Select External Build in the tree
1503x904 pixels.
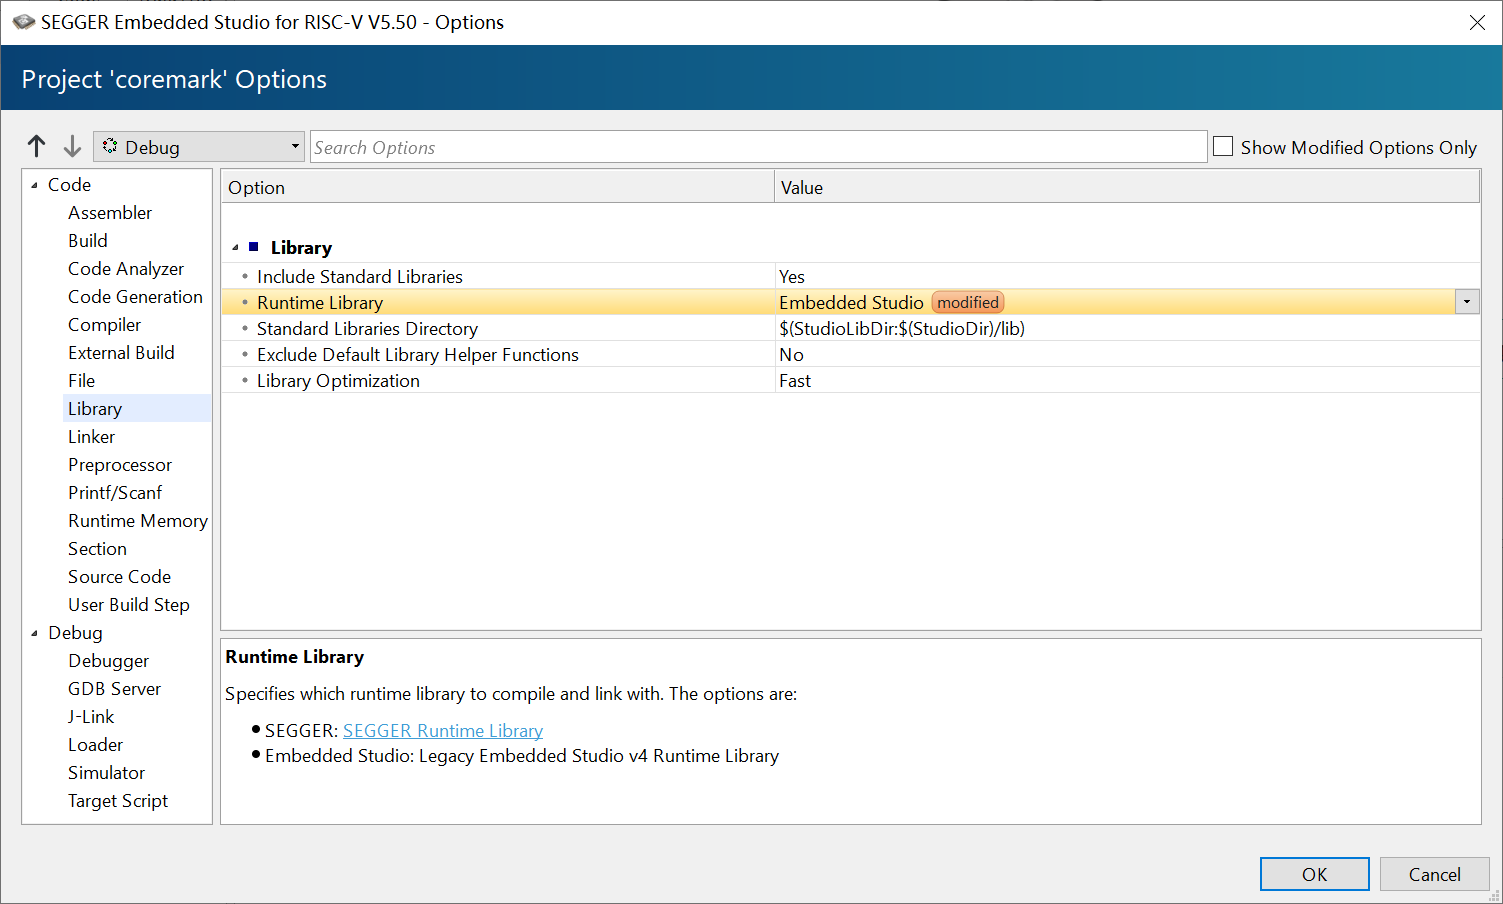click(121, 353)
